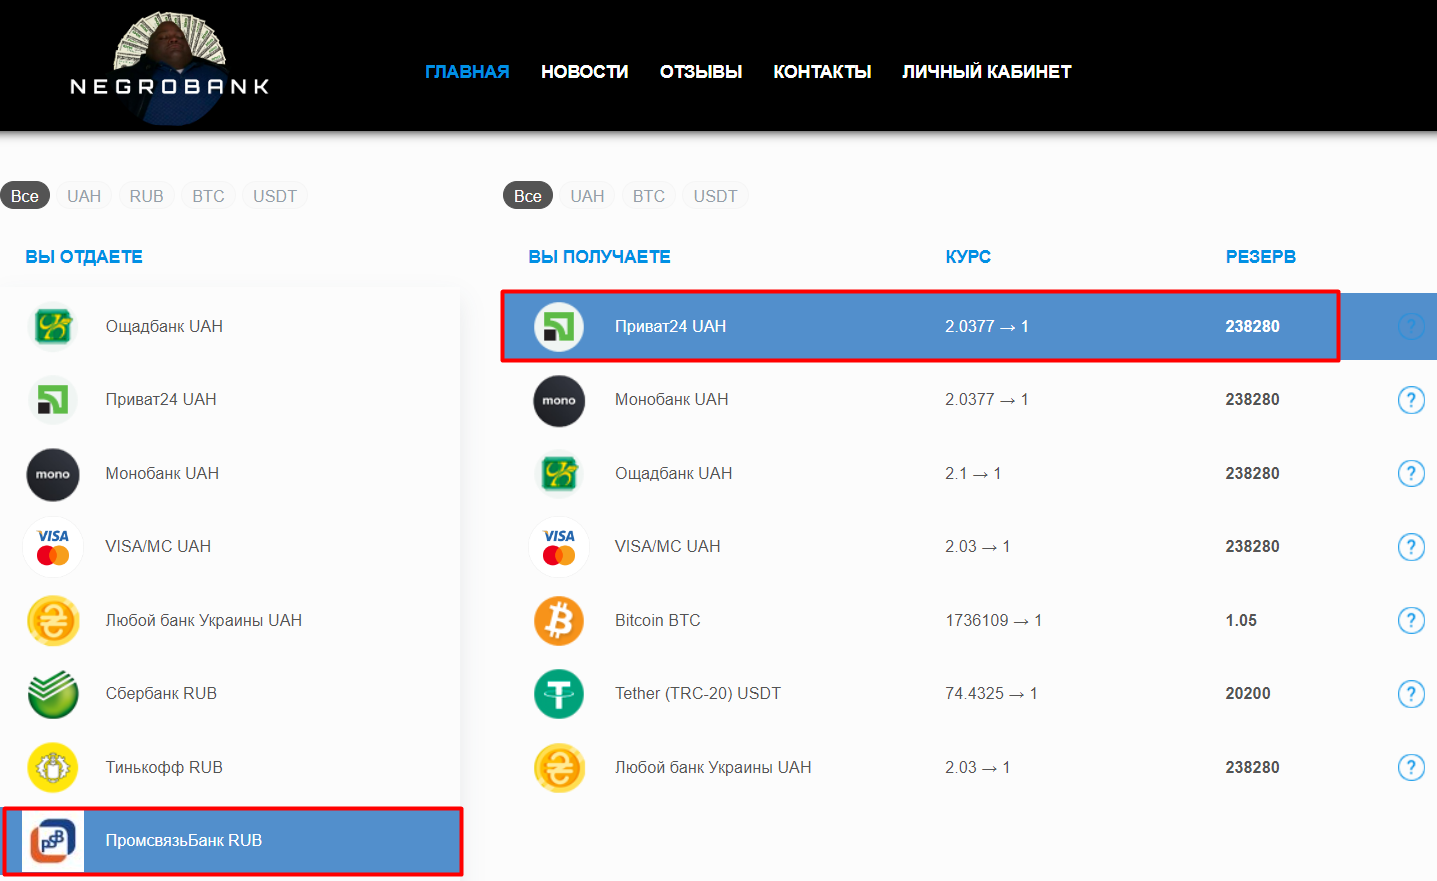Click the Tether icon

coord(559,694)
